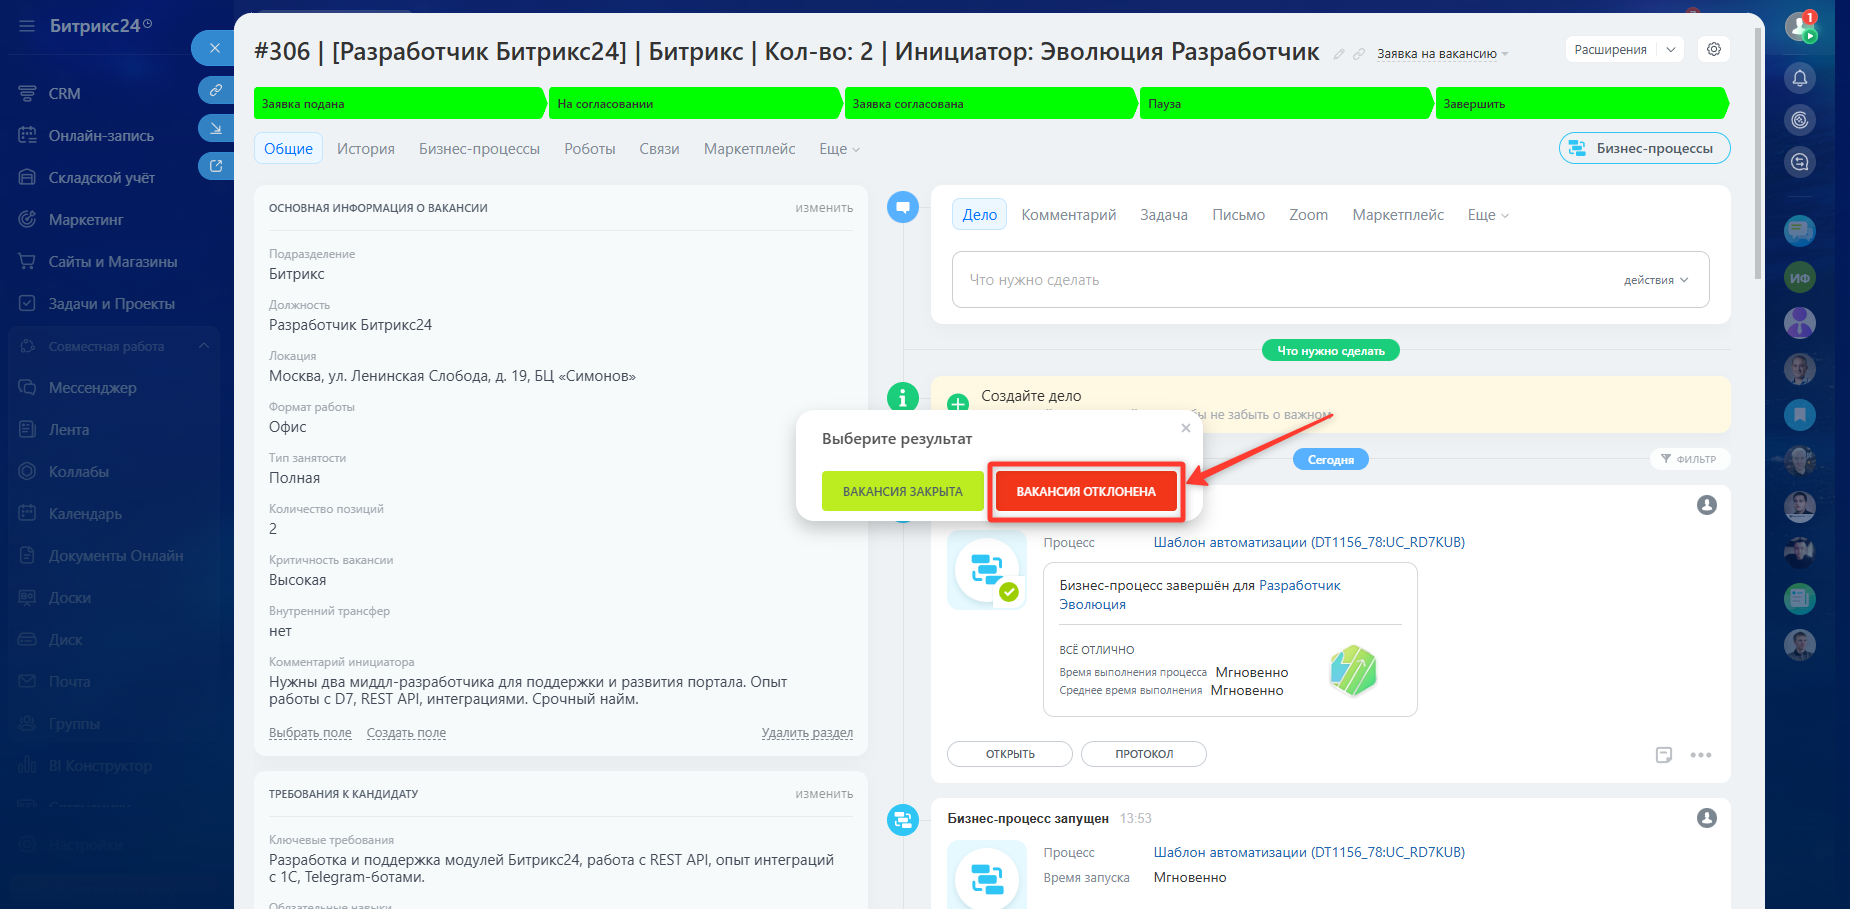Click the «Создать поле» link
Image resolution: width=1850 pixels, height=909 pixels.
coord(406,733)
